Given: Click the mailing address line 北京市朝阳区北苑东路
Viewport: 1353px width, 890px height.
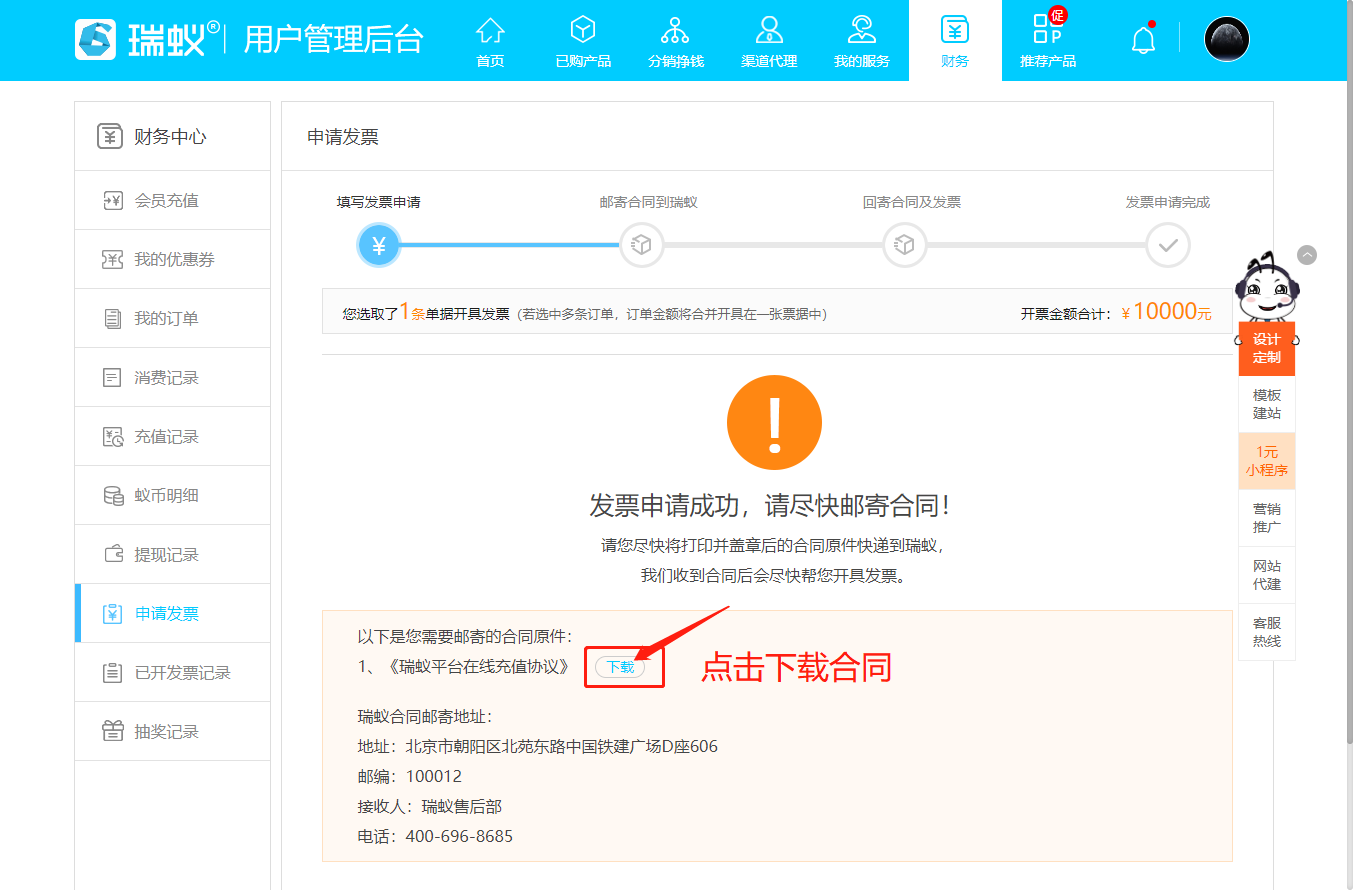Looking at the screenshot, I should [538, 746].
